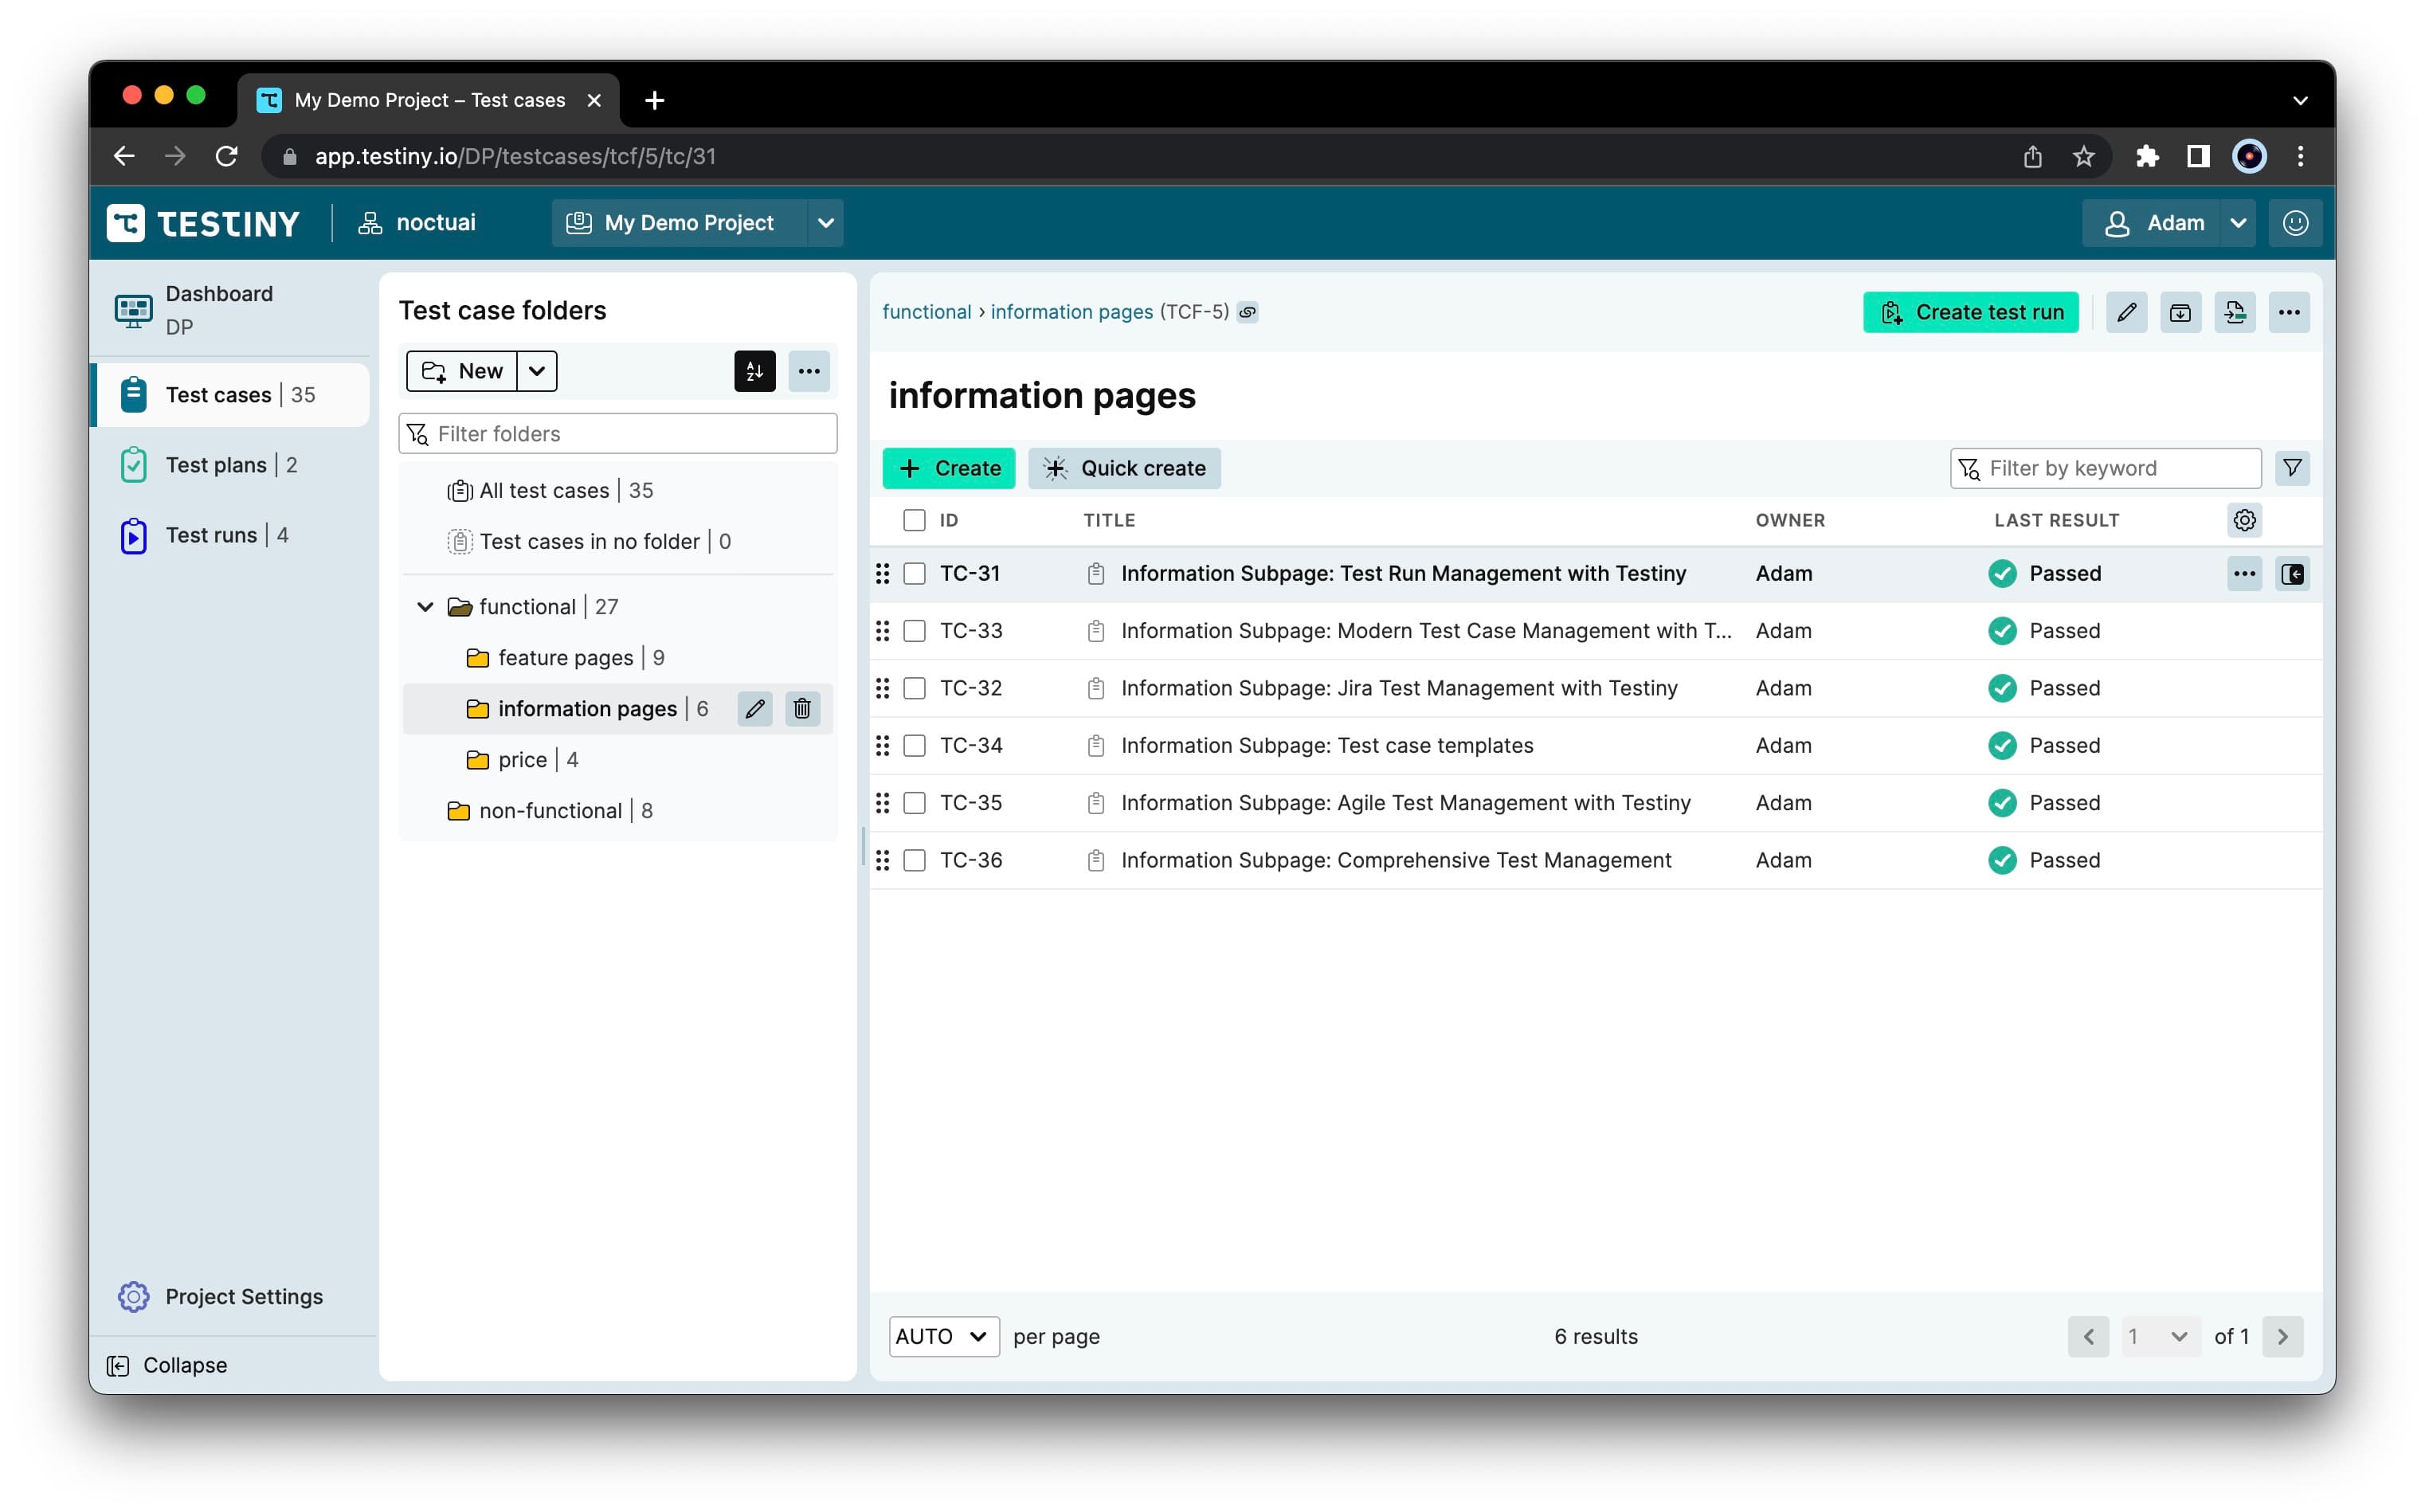Delete the information pages folder

tap(801, 709)
